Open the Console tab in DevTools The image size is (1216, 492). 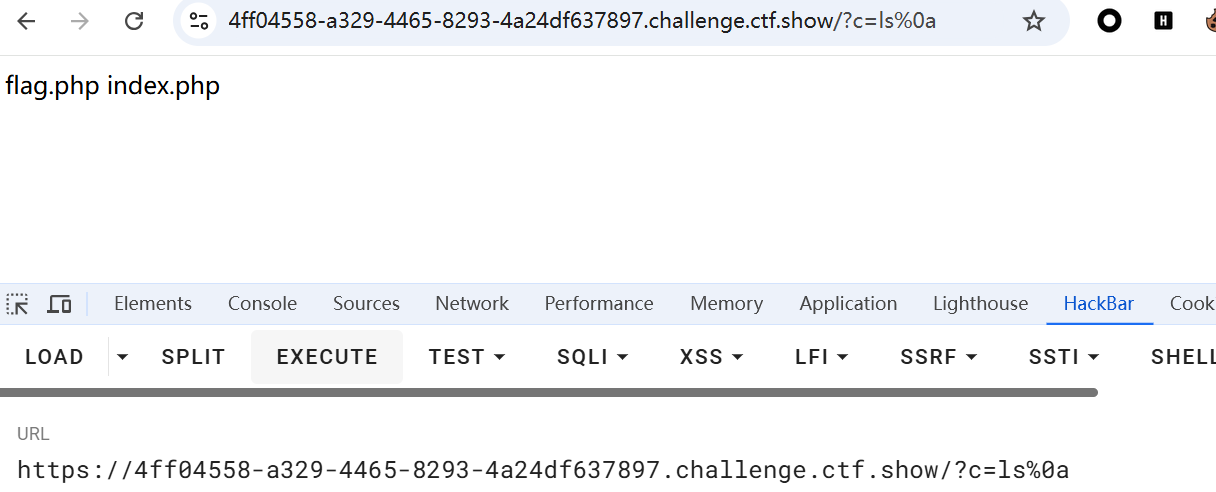pos(262,304)
